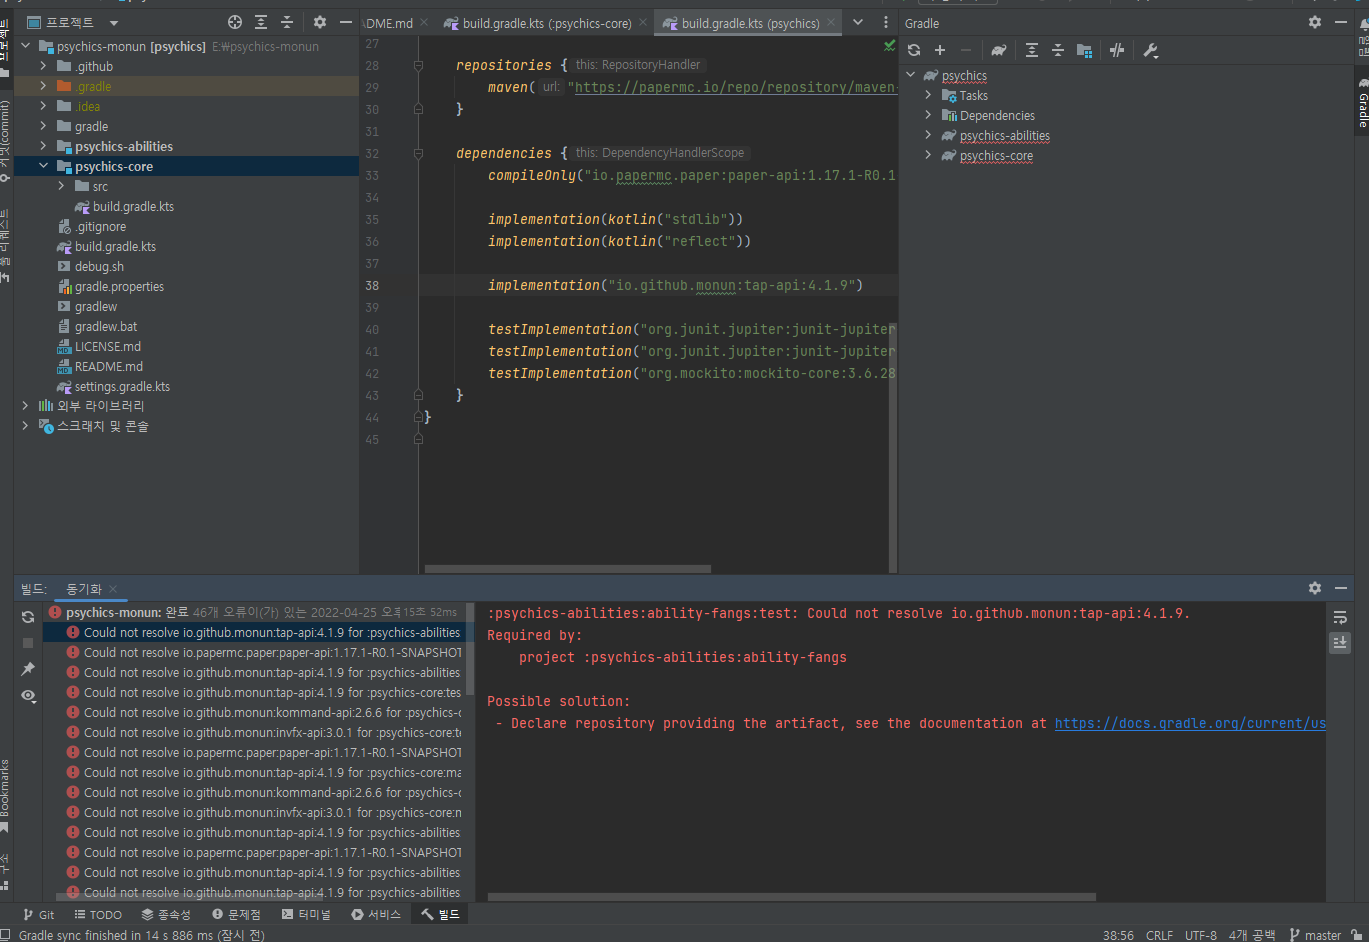Expand the psychics-abilities folder in Project tree
The width and height of the screenshot is (1369, 942).
click(x=43, y=146)
